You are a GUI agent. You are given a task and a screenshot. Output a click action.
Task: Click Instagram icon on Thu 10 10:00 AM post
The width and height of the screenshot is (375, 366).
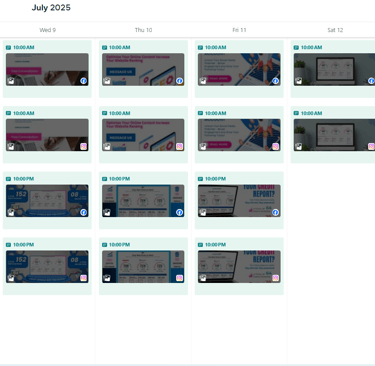point(179,146)
